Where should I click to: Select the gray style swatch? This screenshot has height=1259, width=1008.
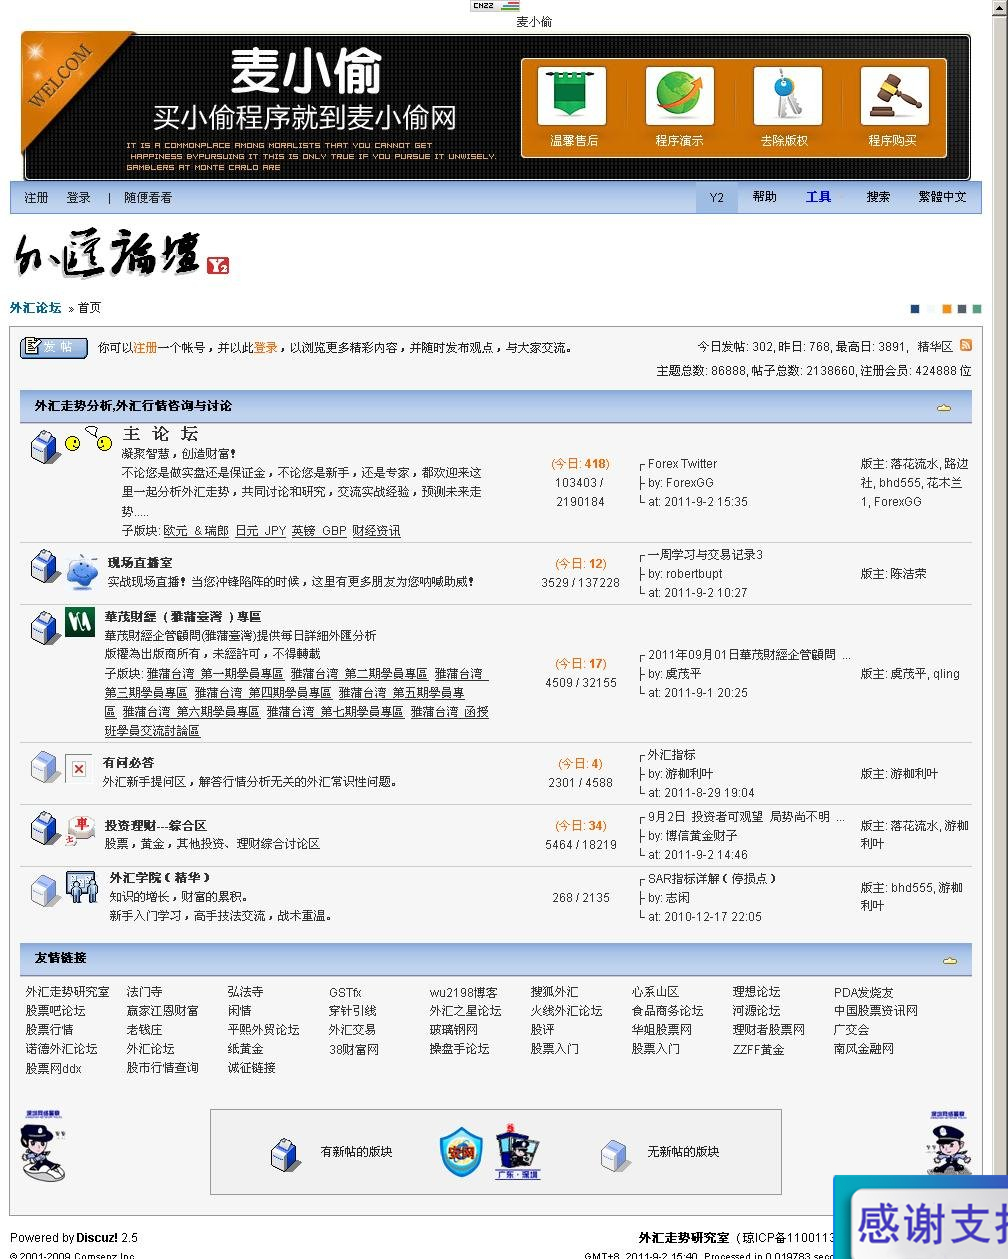pos(962,309)
